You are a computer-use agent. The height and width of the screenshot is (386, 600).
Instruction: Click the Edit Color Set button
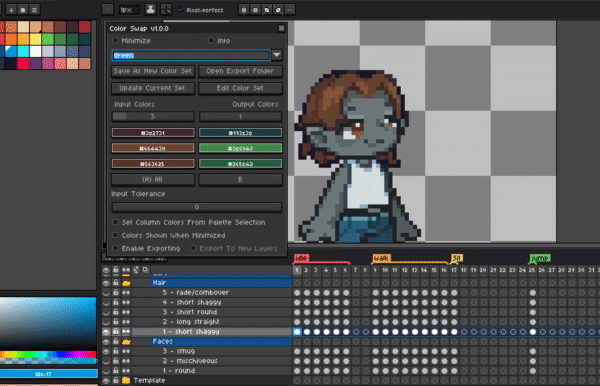pyautogui.click(x=240, y=88)
